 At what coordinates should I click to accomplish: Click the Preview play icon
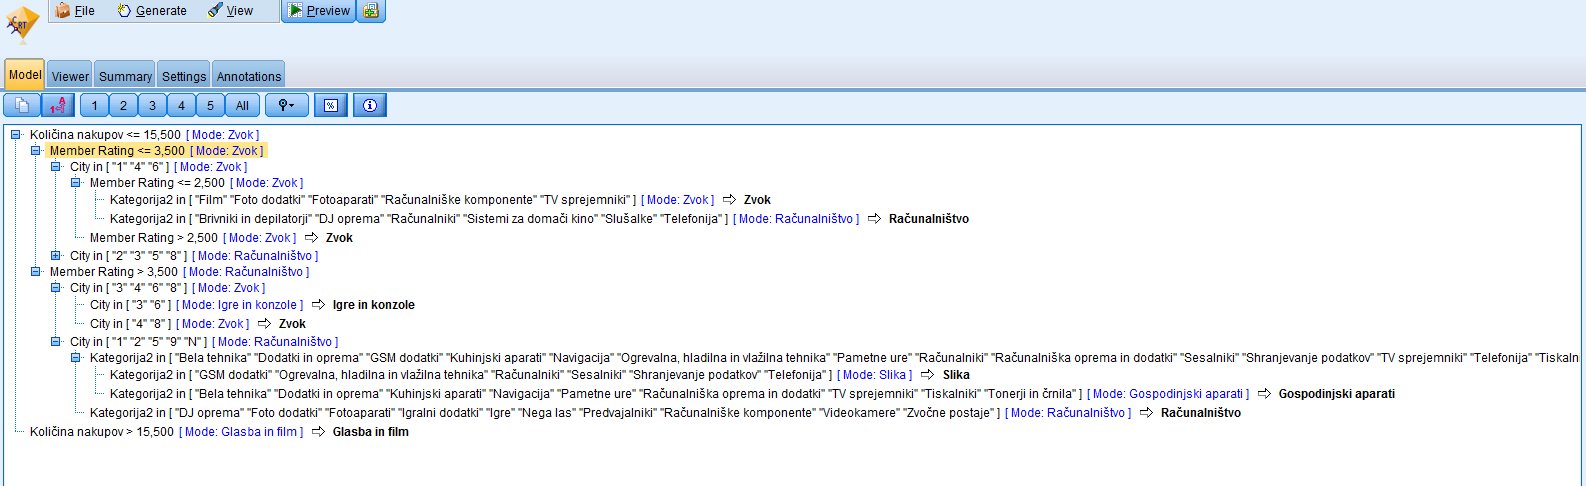tap(295, 10)
